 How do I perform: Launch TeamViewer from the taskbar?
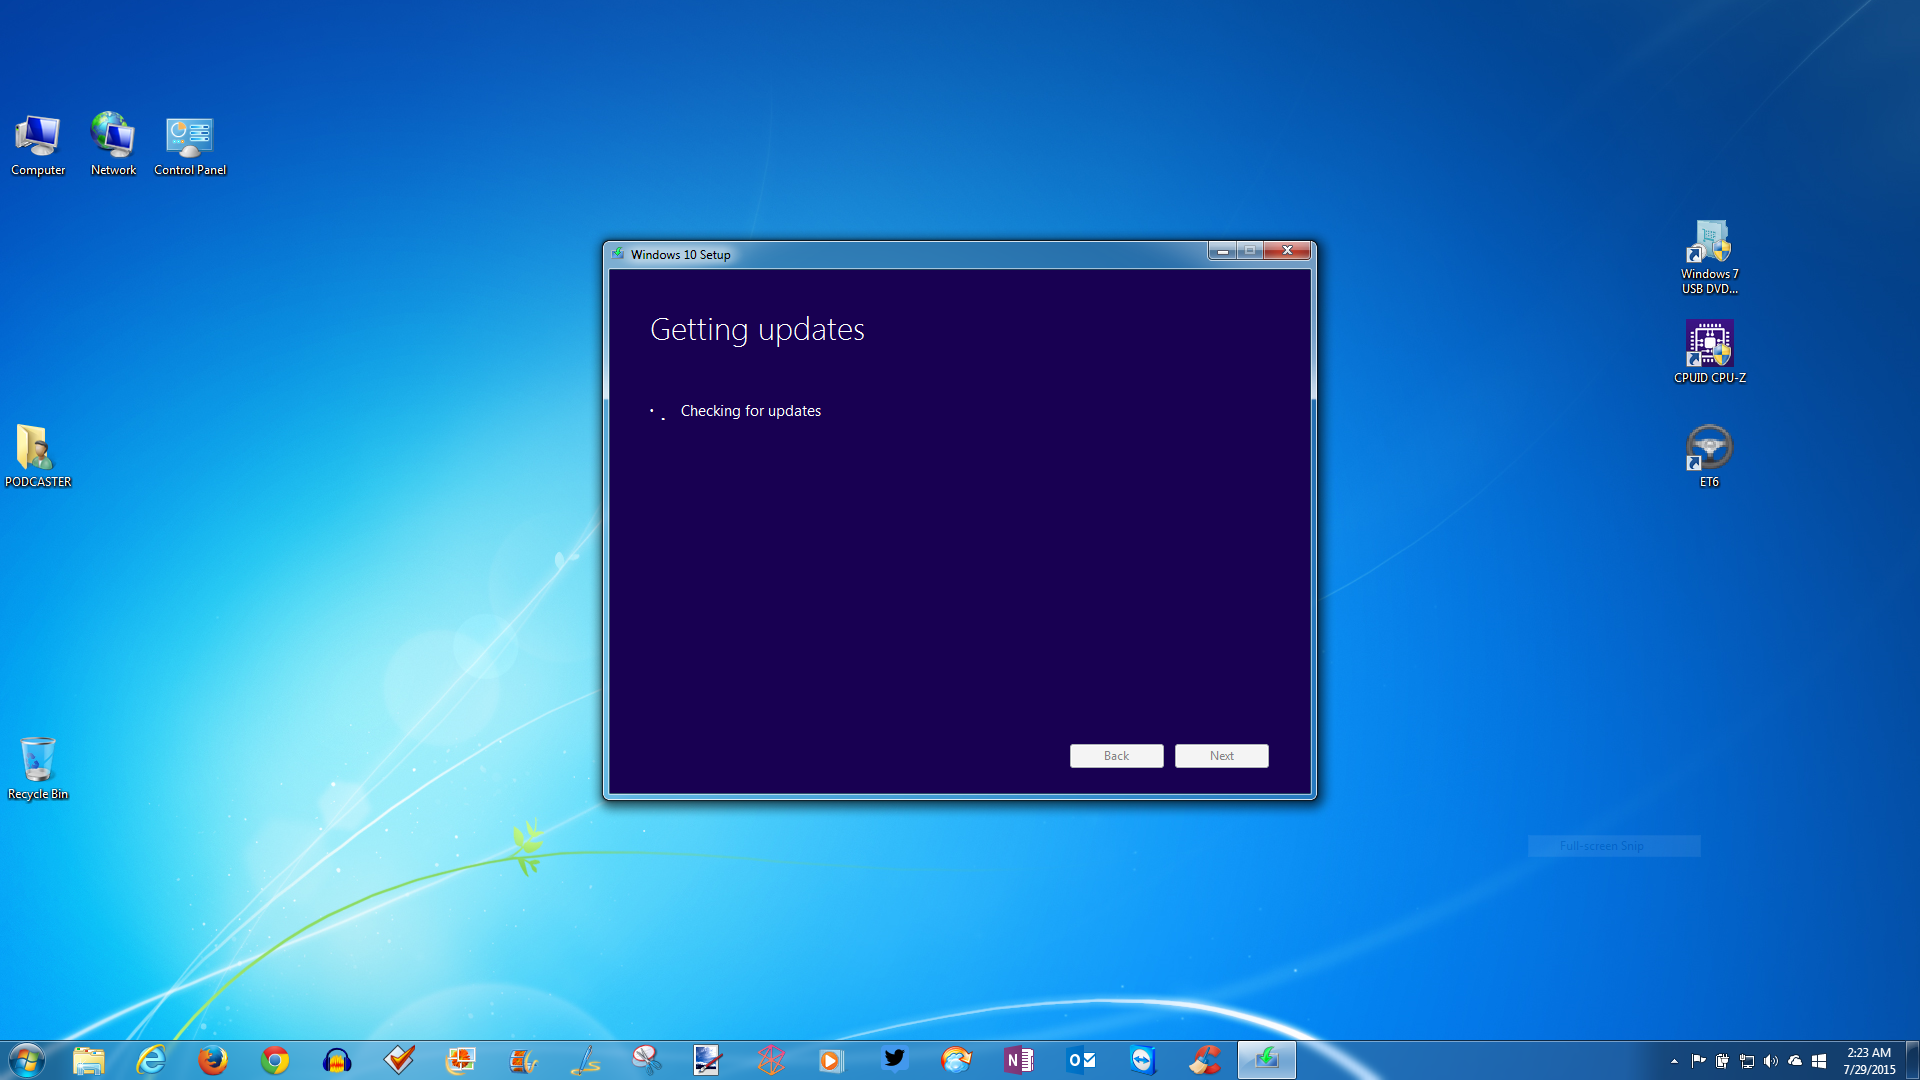coord(1143,1059)
